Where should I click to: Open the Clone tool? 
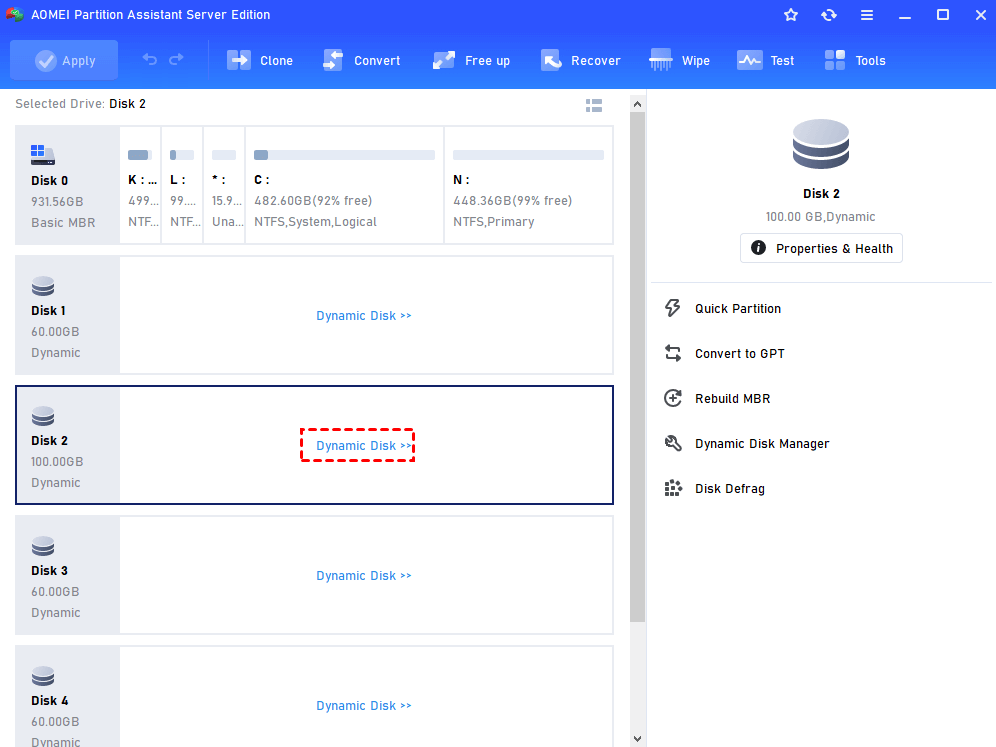[x=260, y=60]
